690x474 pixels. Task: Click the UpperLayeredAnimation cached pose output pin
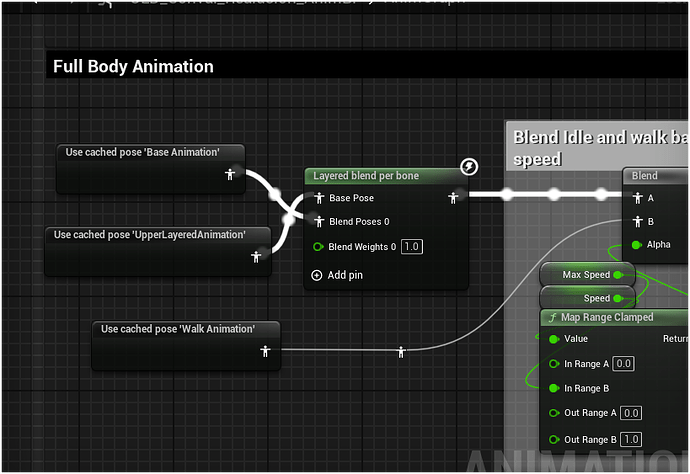pos(256,257)
